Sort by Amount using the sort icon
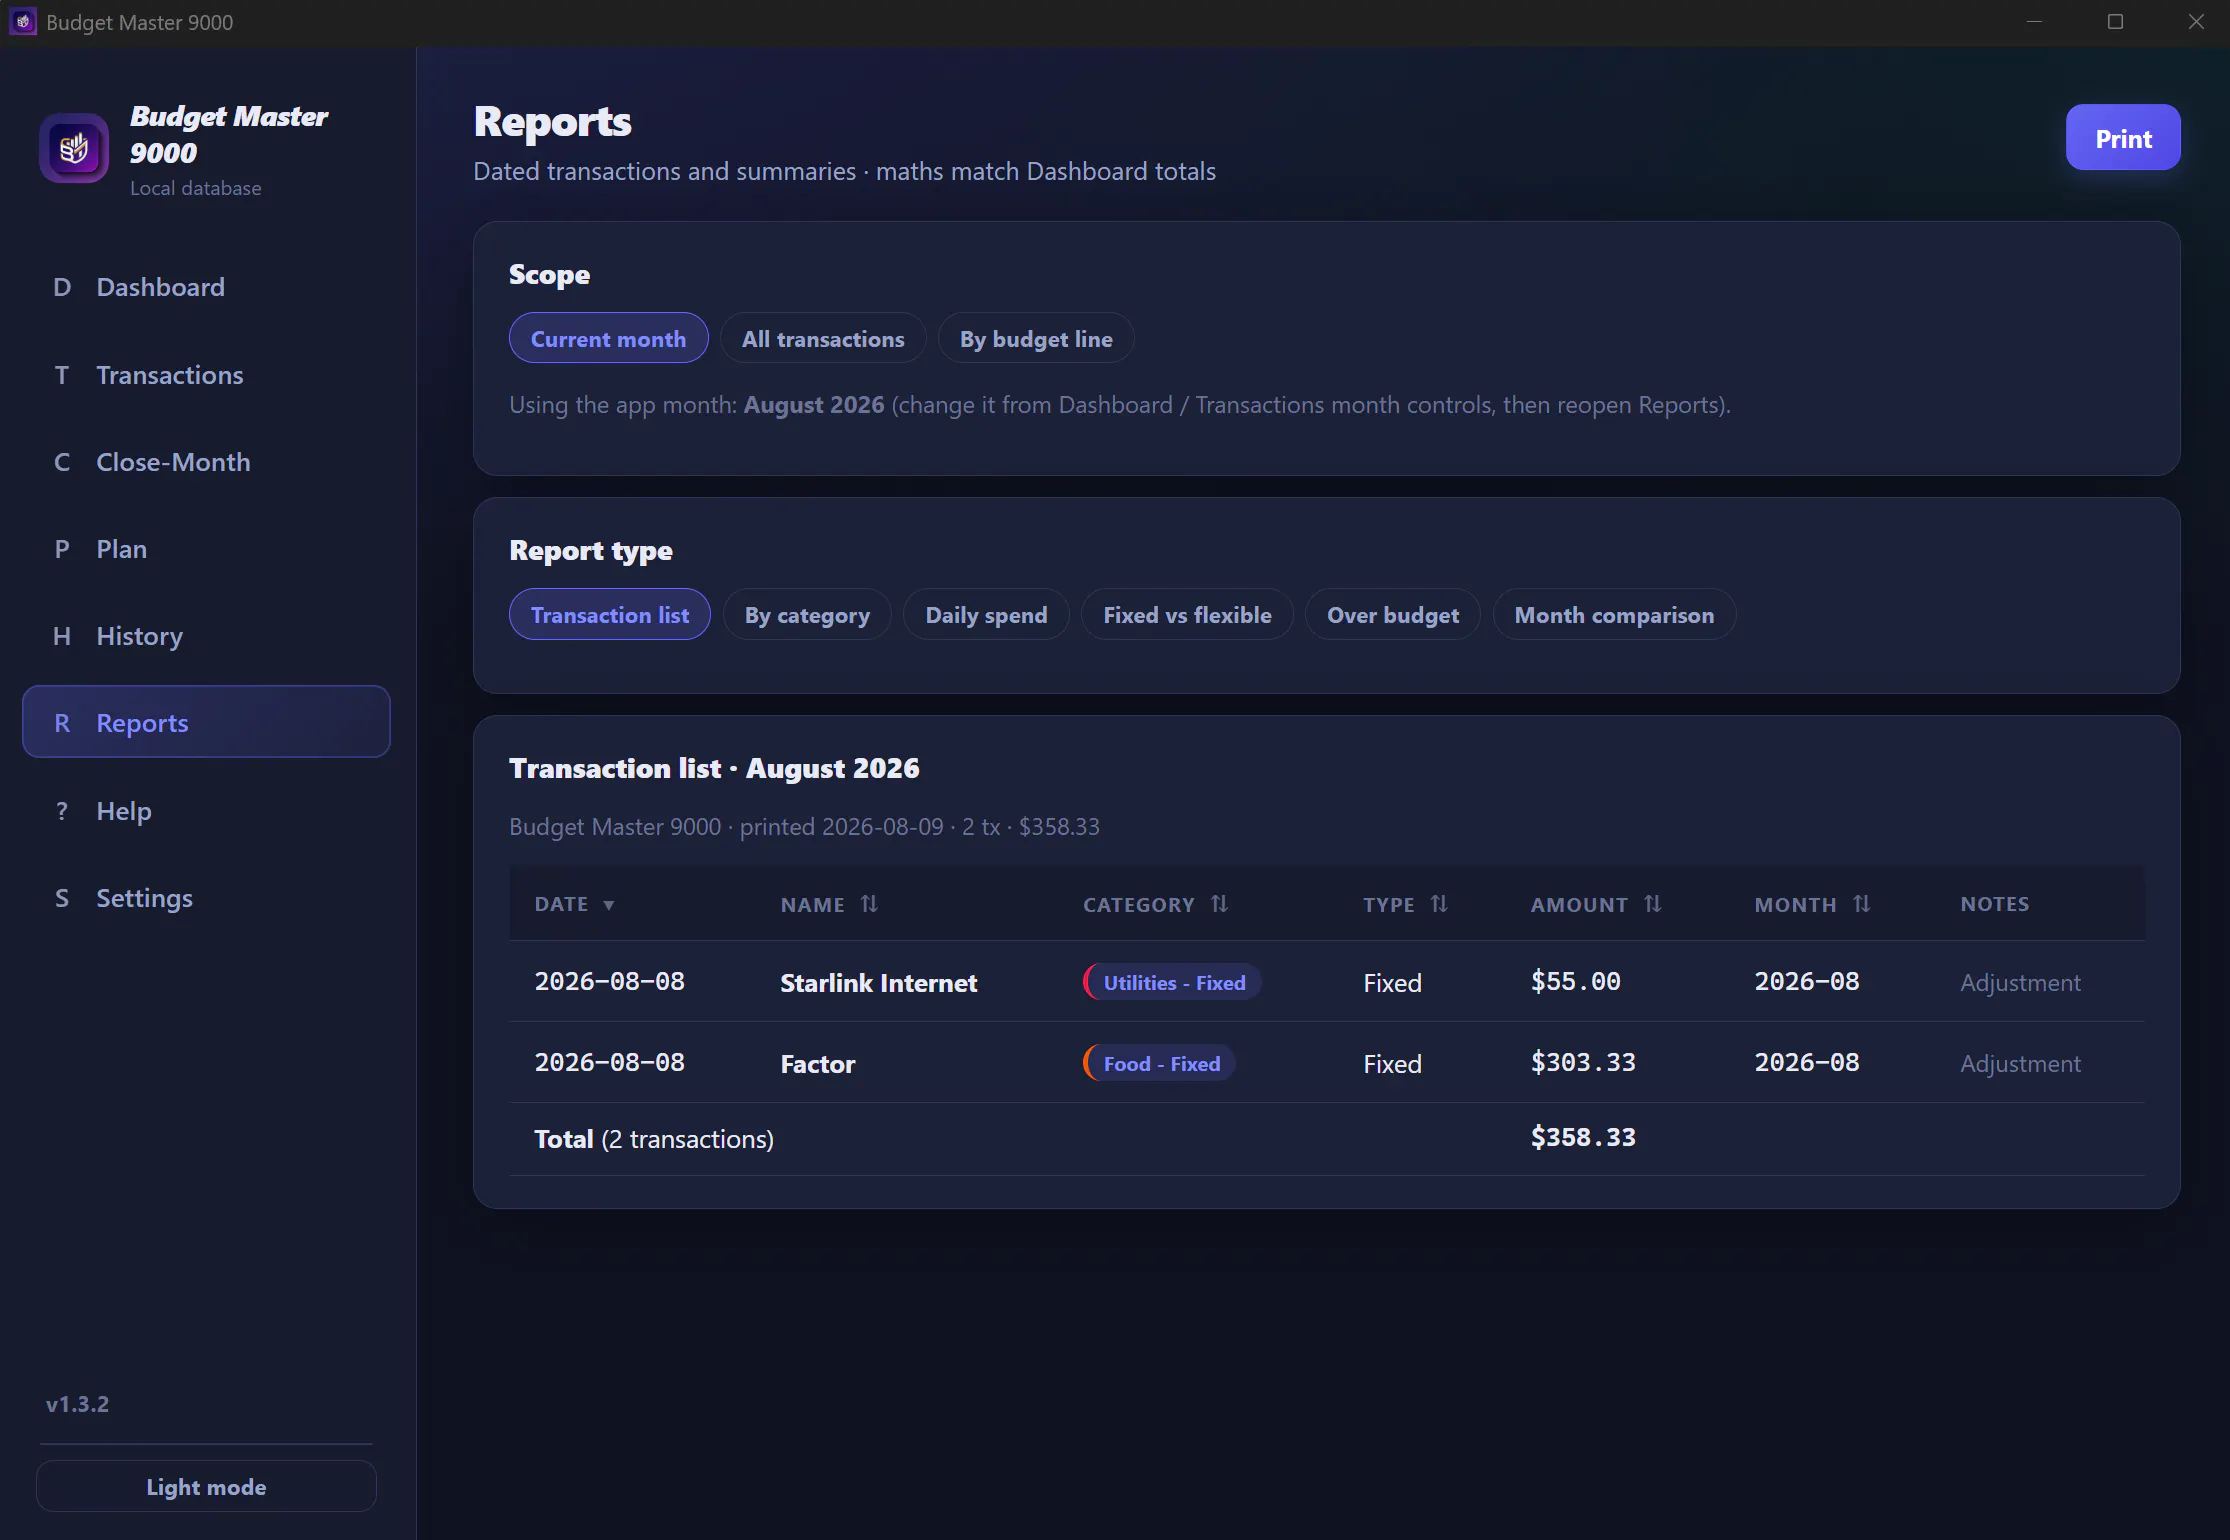This screenshot has width=2230, height=1540. point(1652,904)
